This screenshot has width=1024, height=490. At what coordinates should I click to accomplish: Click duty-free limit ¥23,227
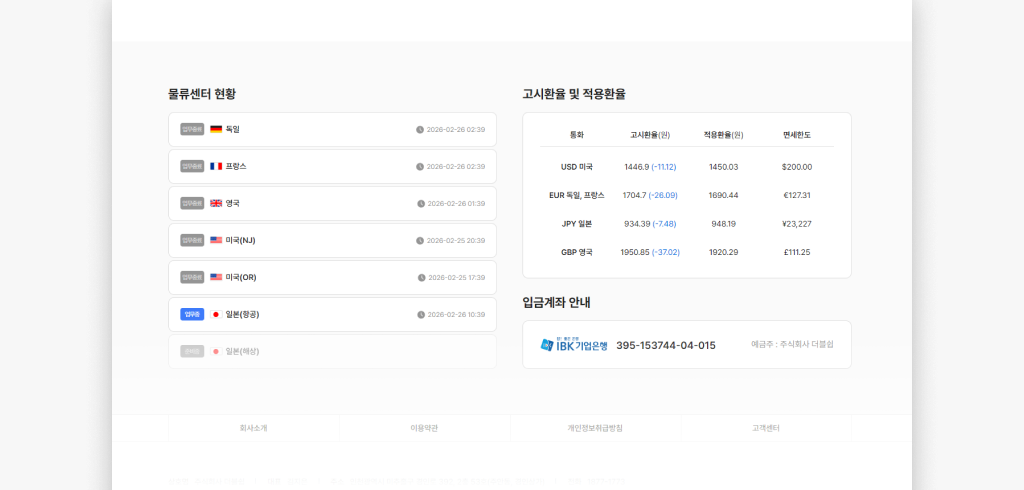coord(797,224)
